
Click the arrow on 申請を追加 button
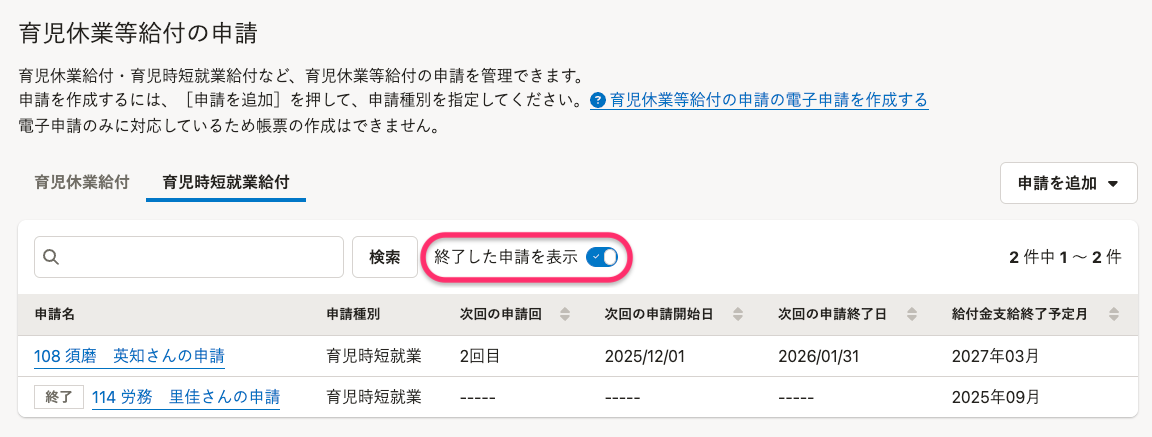pyautogui.click(x=1112, y=184)
